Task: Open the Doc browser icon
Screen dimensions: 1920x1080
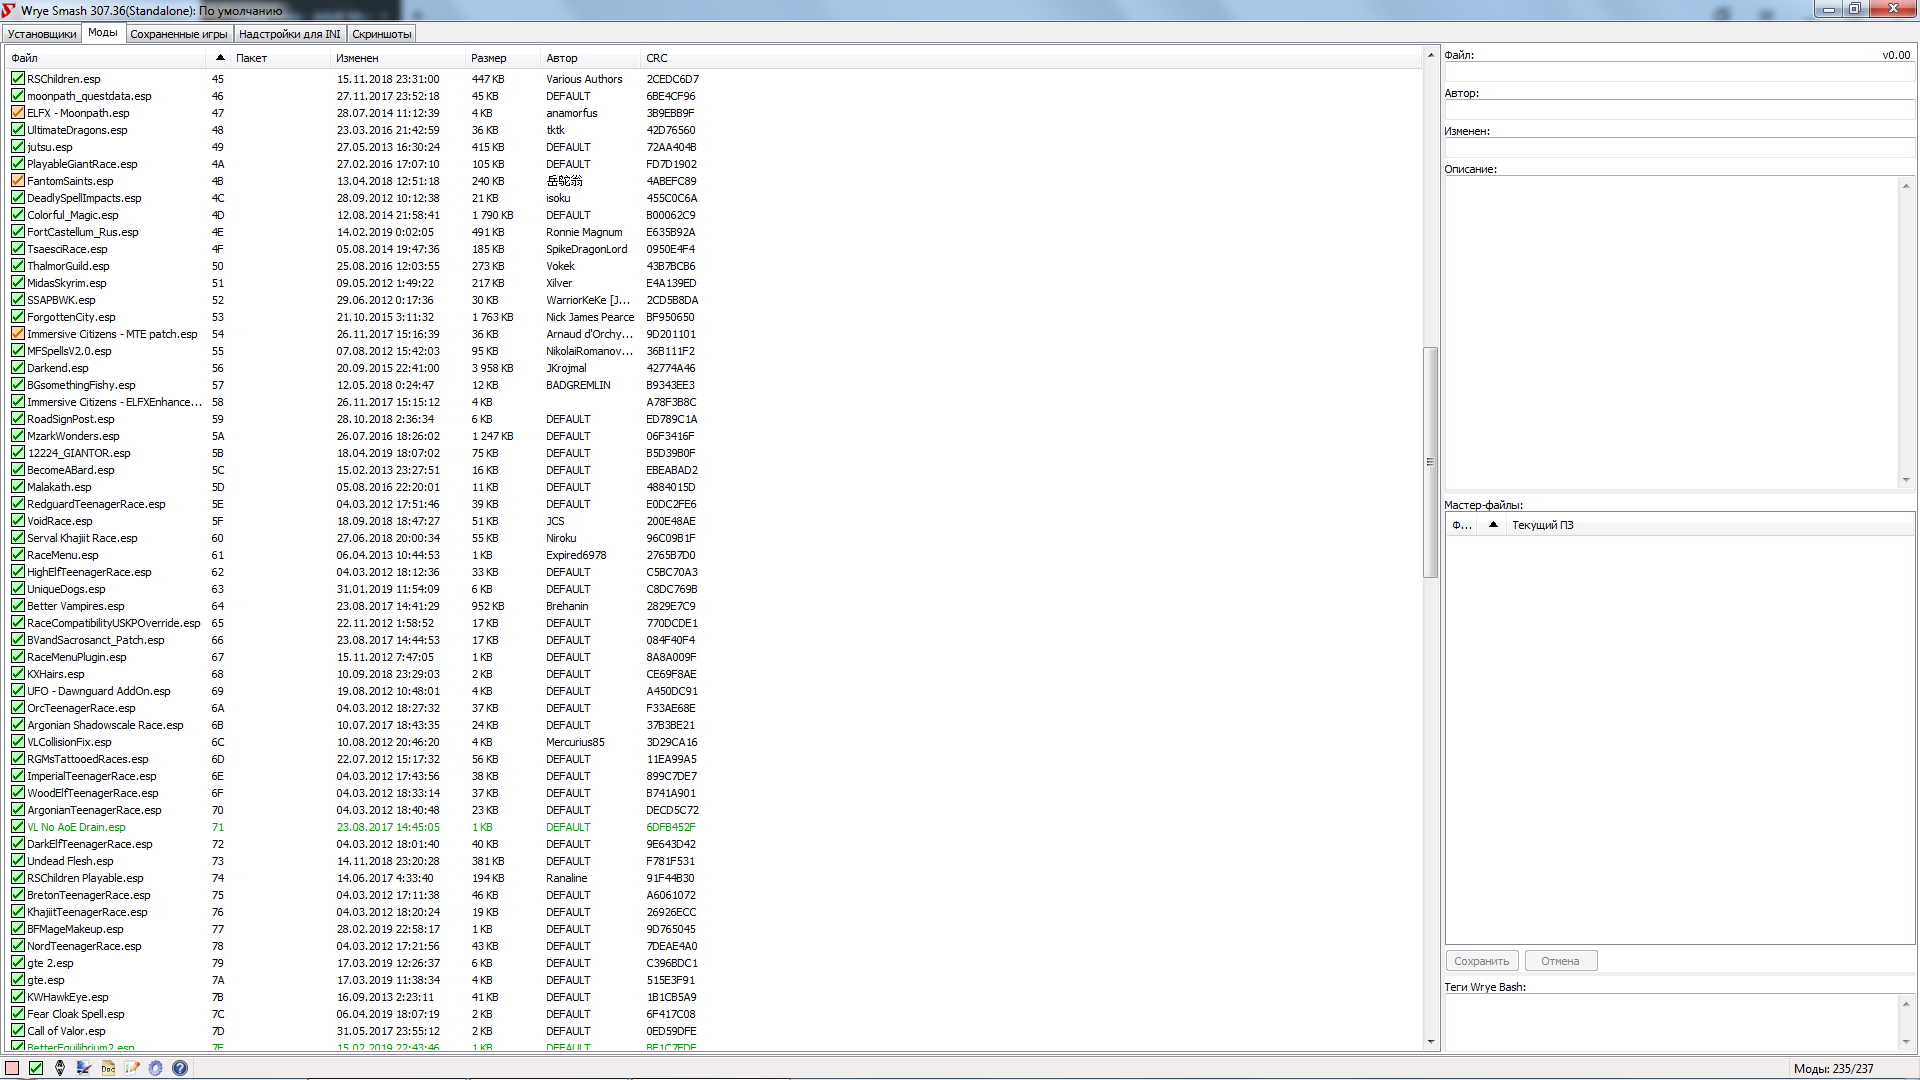Action: 108,1068
